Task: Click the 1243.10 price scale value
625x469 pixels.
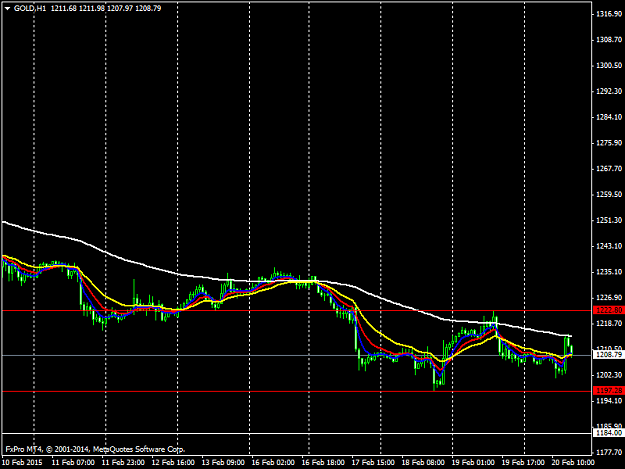Action: (x=609, y=246)
